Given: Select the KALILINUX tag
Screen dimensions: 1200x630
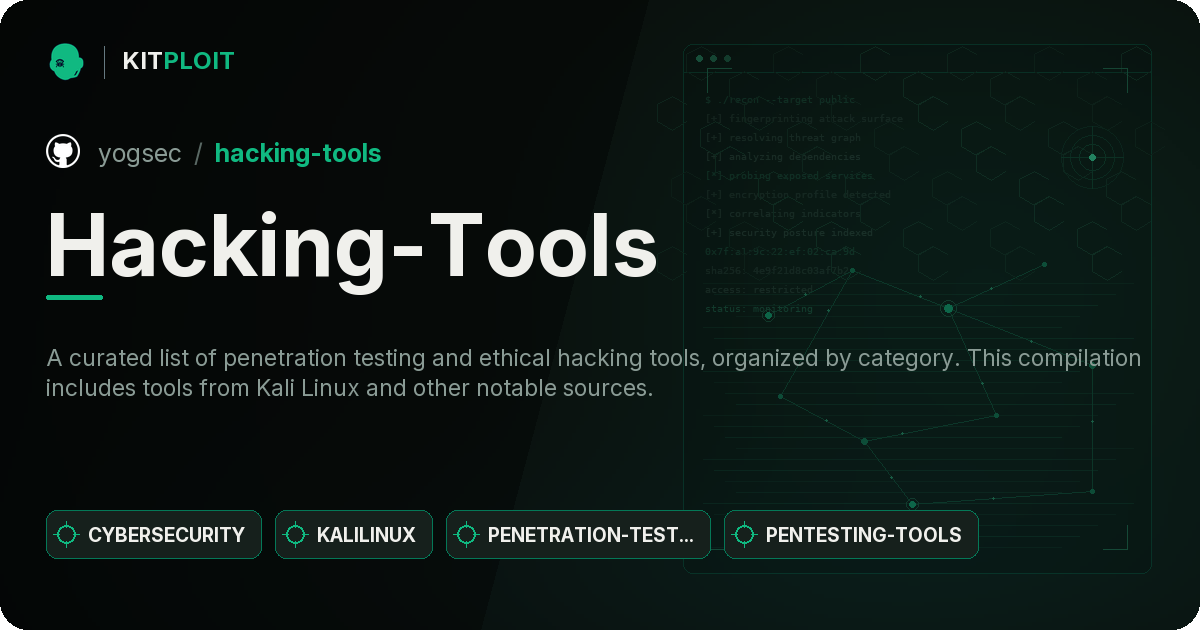Looking at the screenshot, I should (x=354, y=535).
